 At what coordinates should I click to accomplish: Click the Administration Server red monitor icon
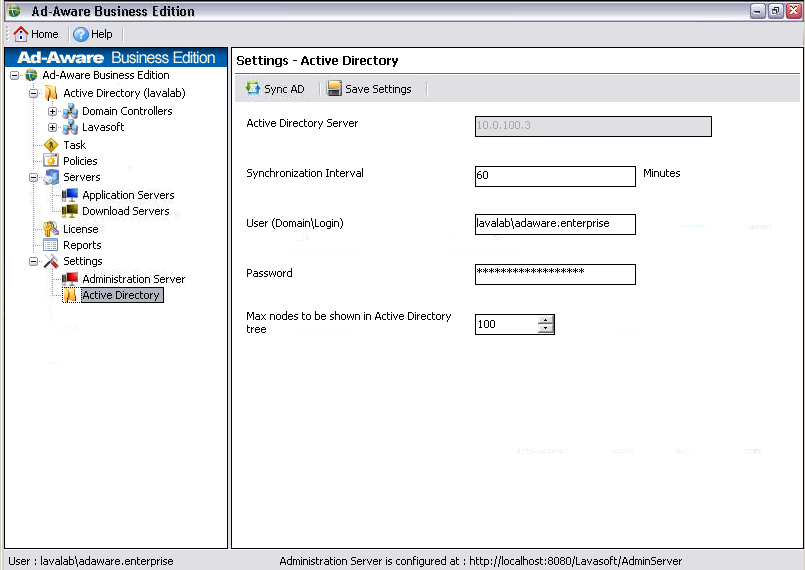(x=70, y=279)
